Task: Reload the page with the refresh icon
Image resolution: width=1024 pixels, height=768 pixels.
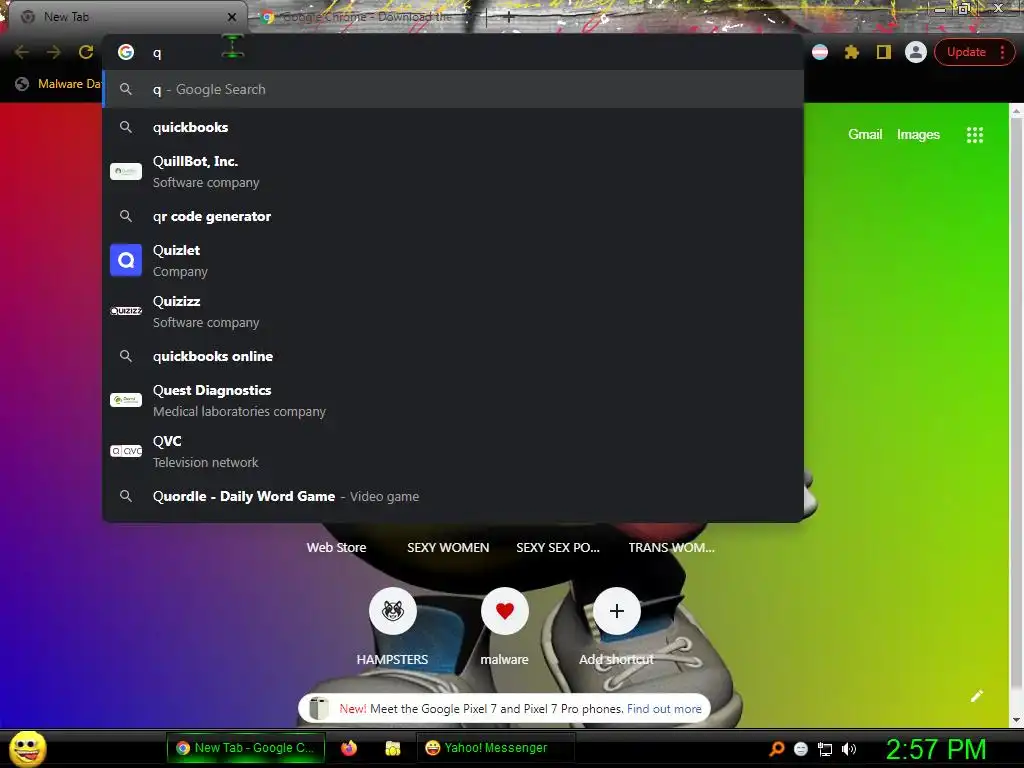Action: (86, 52)
